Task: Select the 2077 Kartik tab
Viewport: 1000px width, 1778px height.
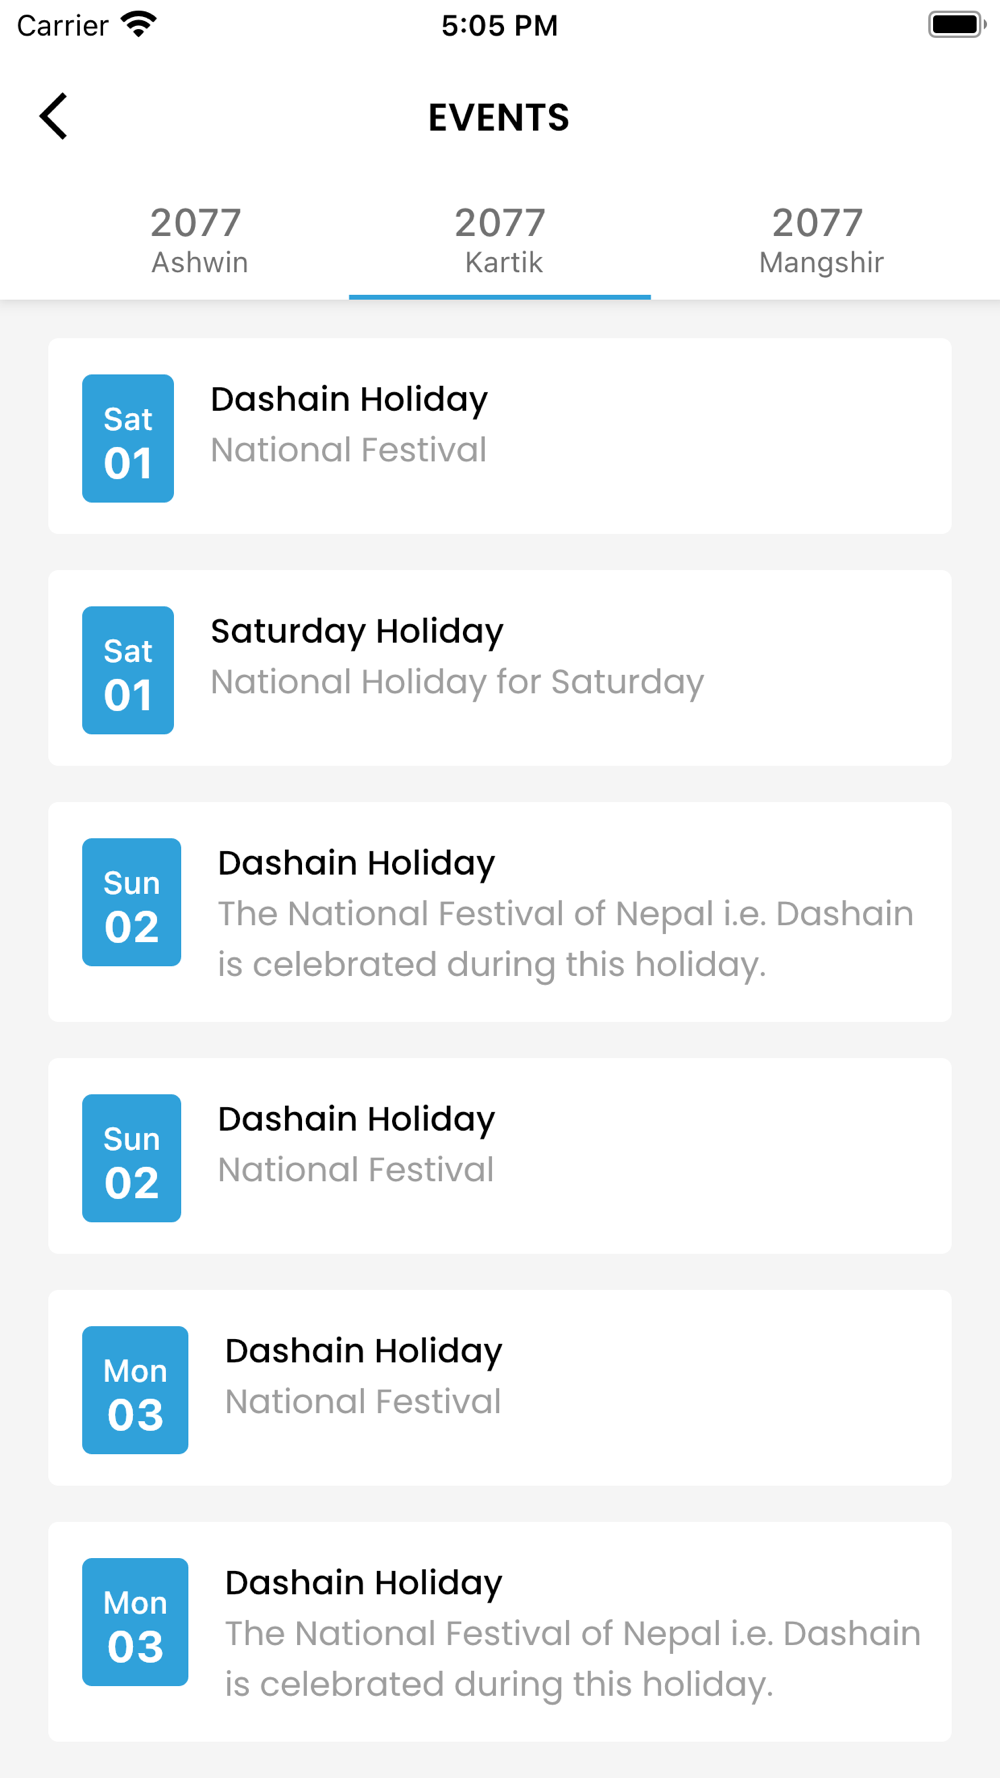Action: click(x=500, y=241)
